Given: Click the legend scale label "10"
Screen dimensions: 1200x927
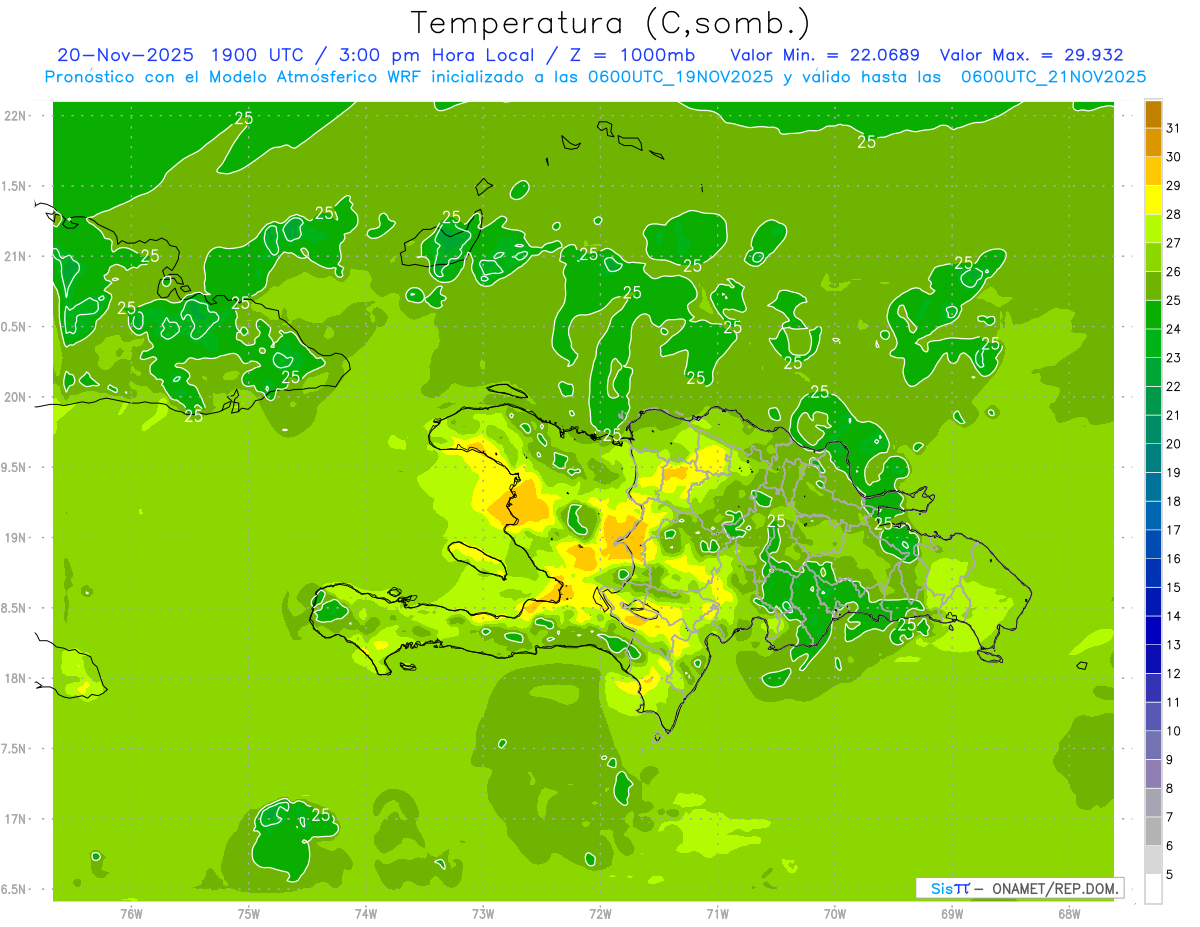Looking at the screenshot, I should 1174,731.
